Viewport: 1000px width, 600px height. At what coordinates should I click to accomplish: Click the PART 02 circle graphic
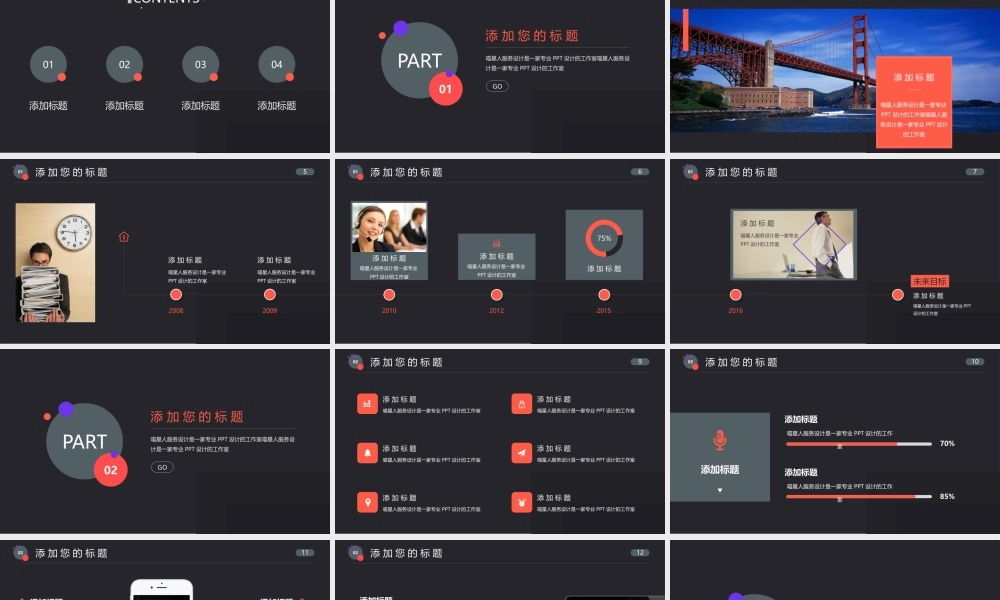[x=84, y=441]
